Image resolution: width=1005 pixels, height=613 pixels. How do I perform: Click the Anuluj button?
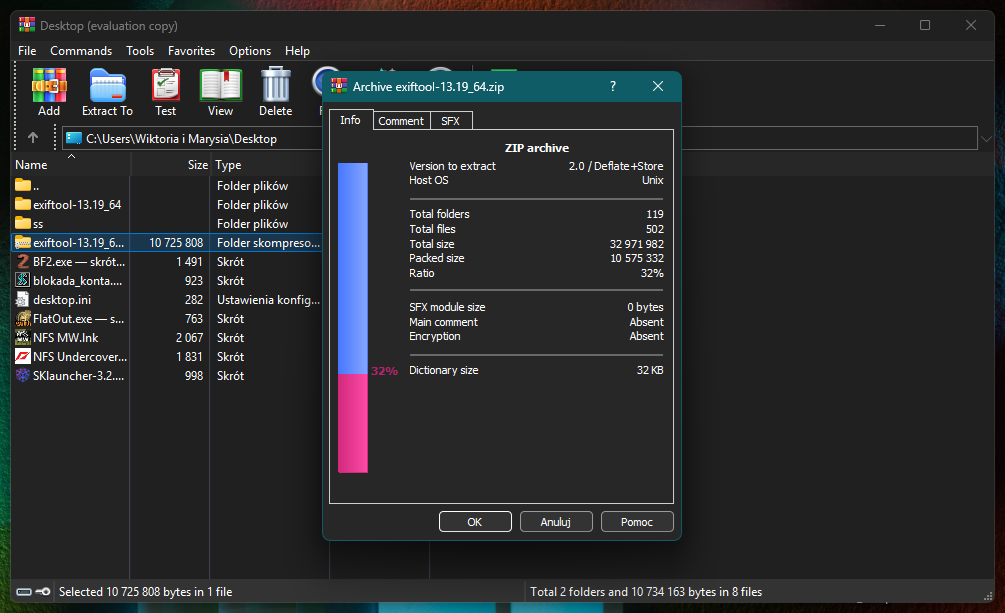(555, 522)
